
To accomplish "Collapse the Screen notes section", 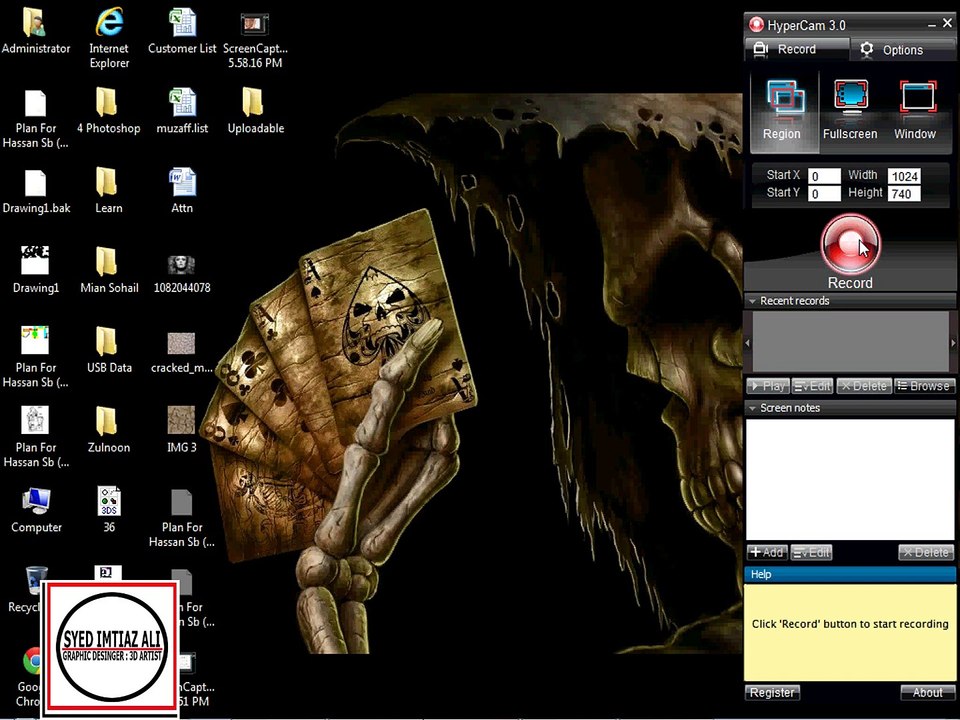I will click(x=752, y=408).
